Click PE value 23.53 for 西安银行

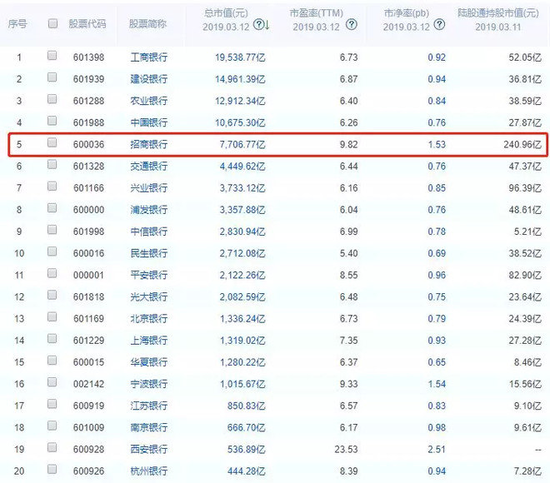tap(346, 449)
